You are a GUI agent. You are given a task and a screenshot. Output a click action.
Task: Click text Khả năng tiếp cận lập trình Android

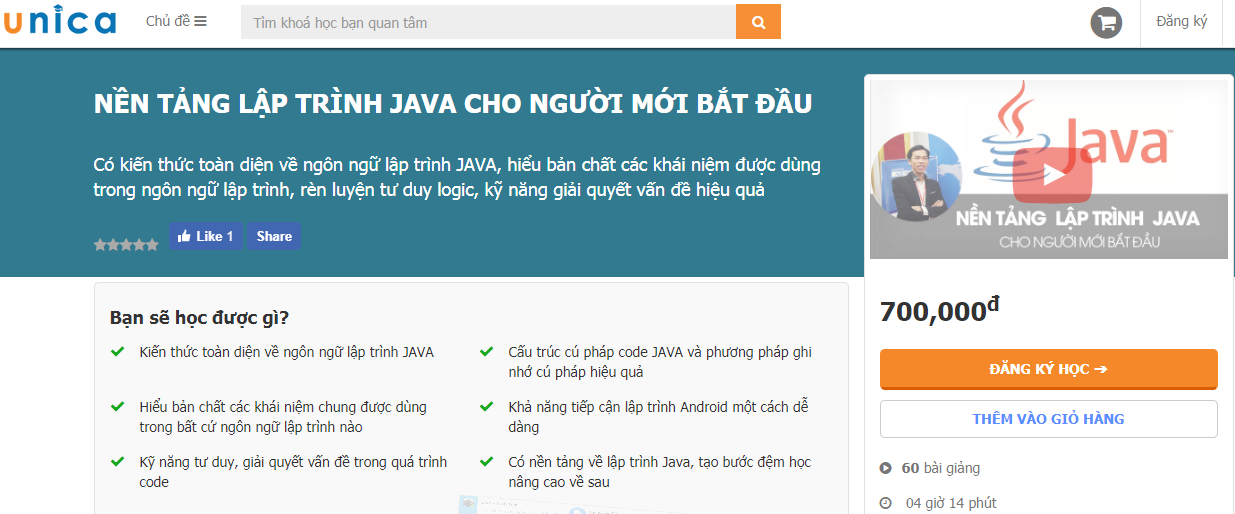658,416
